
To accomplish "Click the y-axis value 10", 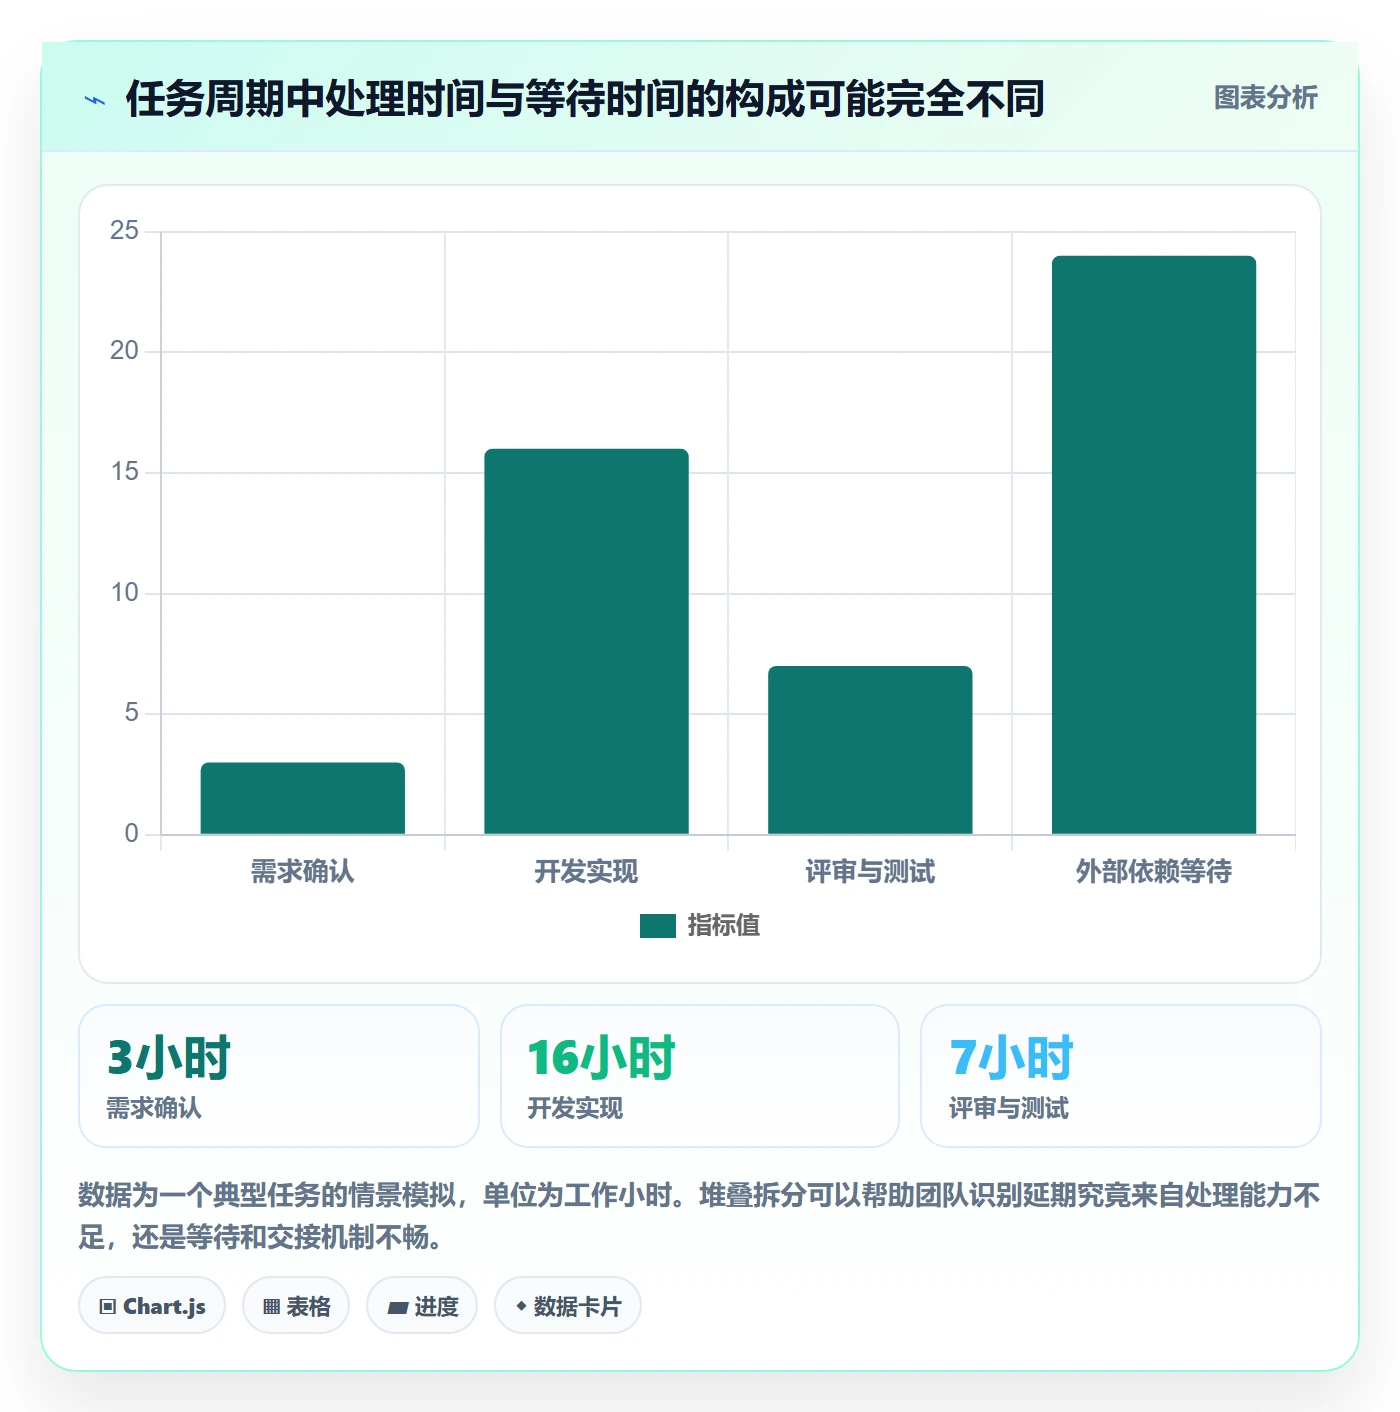I will [x=125, y=593].
